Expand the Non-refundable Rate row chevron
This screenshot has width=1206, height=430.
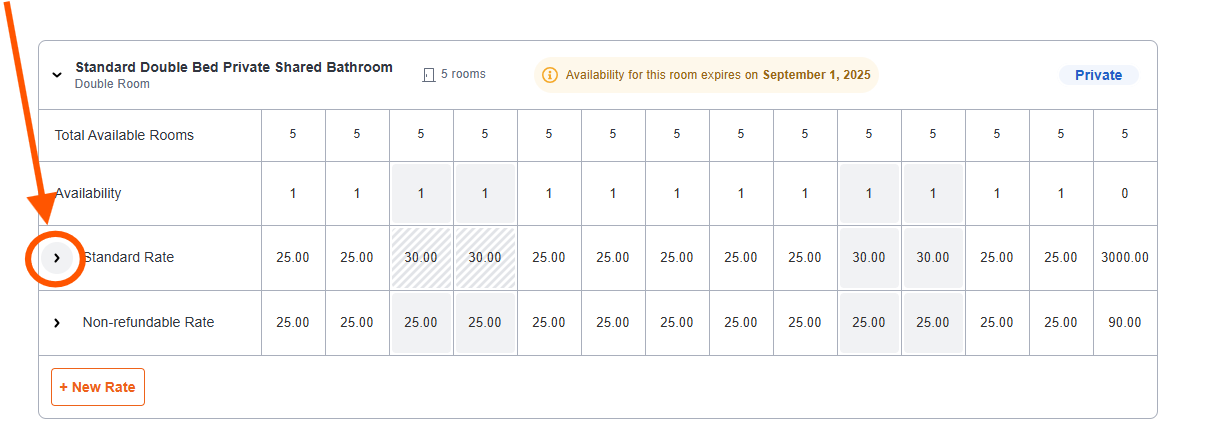57,323
